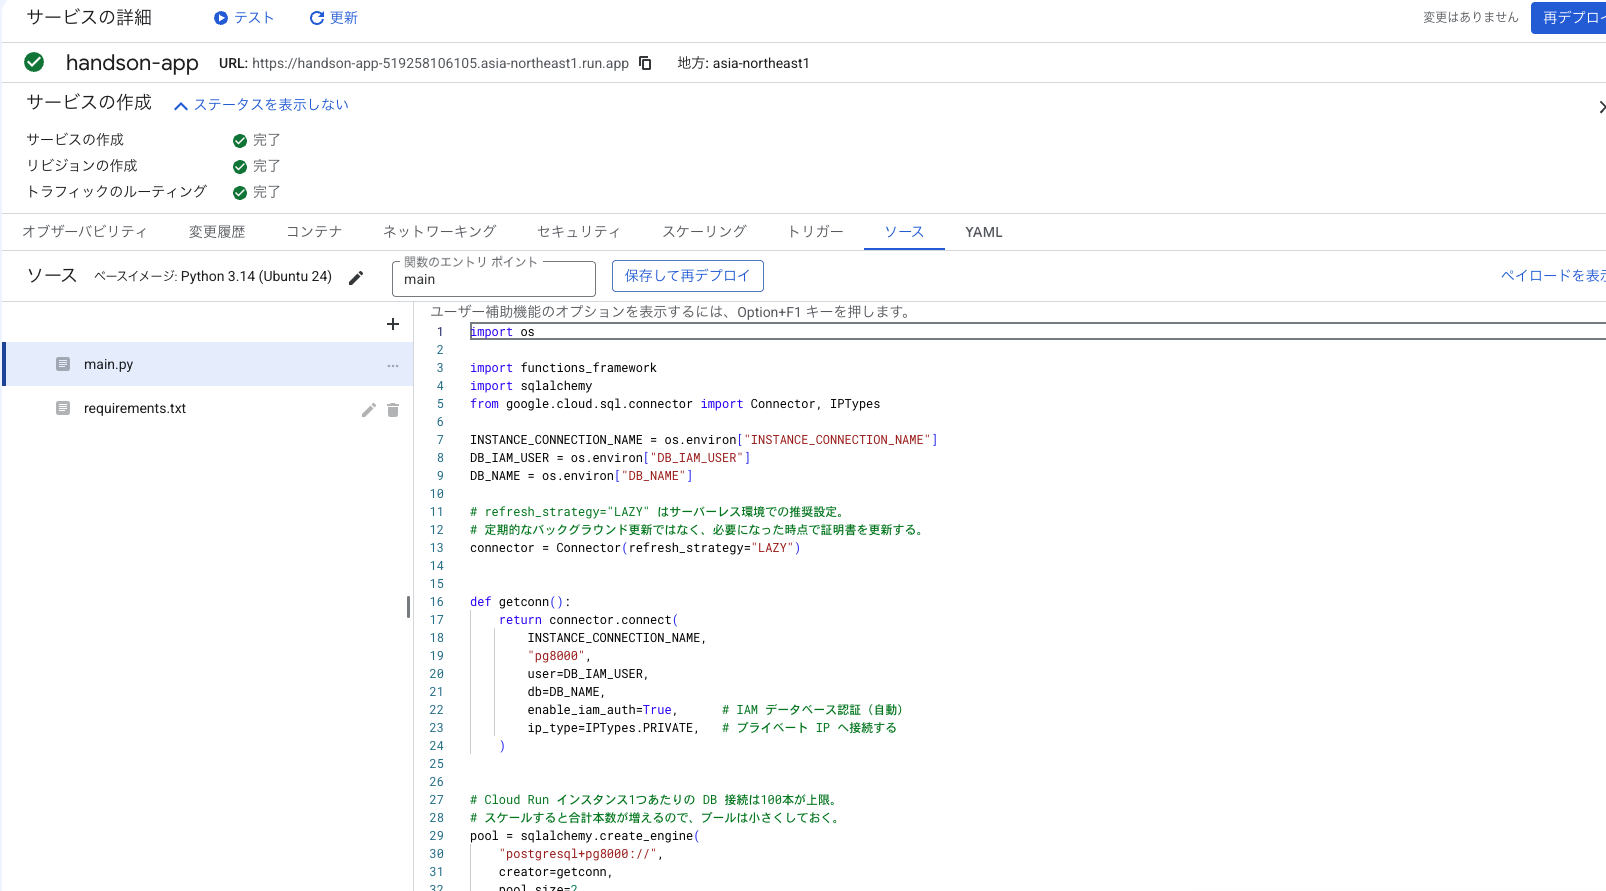
Task: Click the DB_NAME assignment line
Action: point(581,476)
